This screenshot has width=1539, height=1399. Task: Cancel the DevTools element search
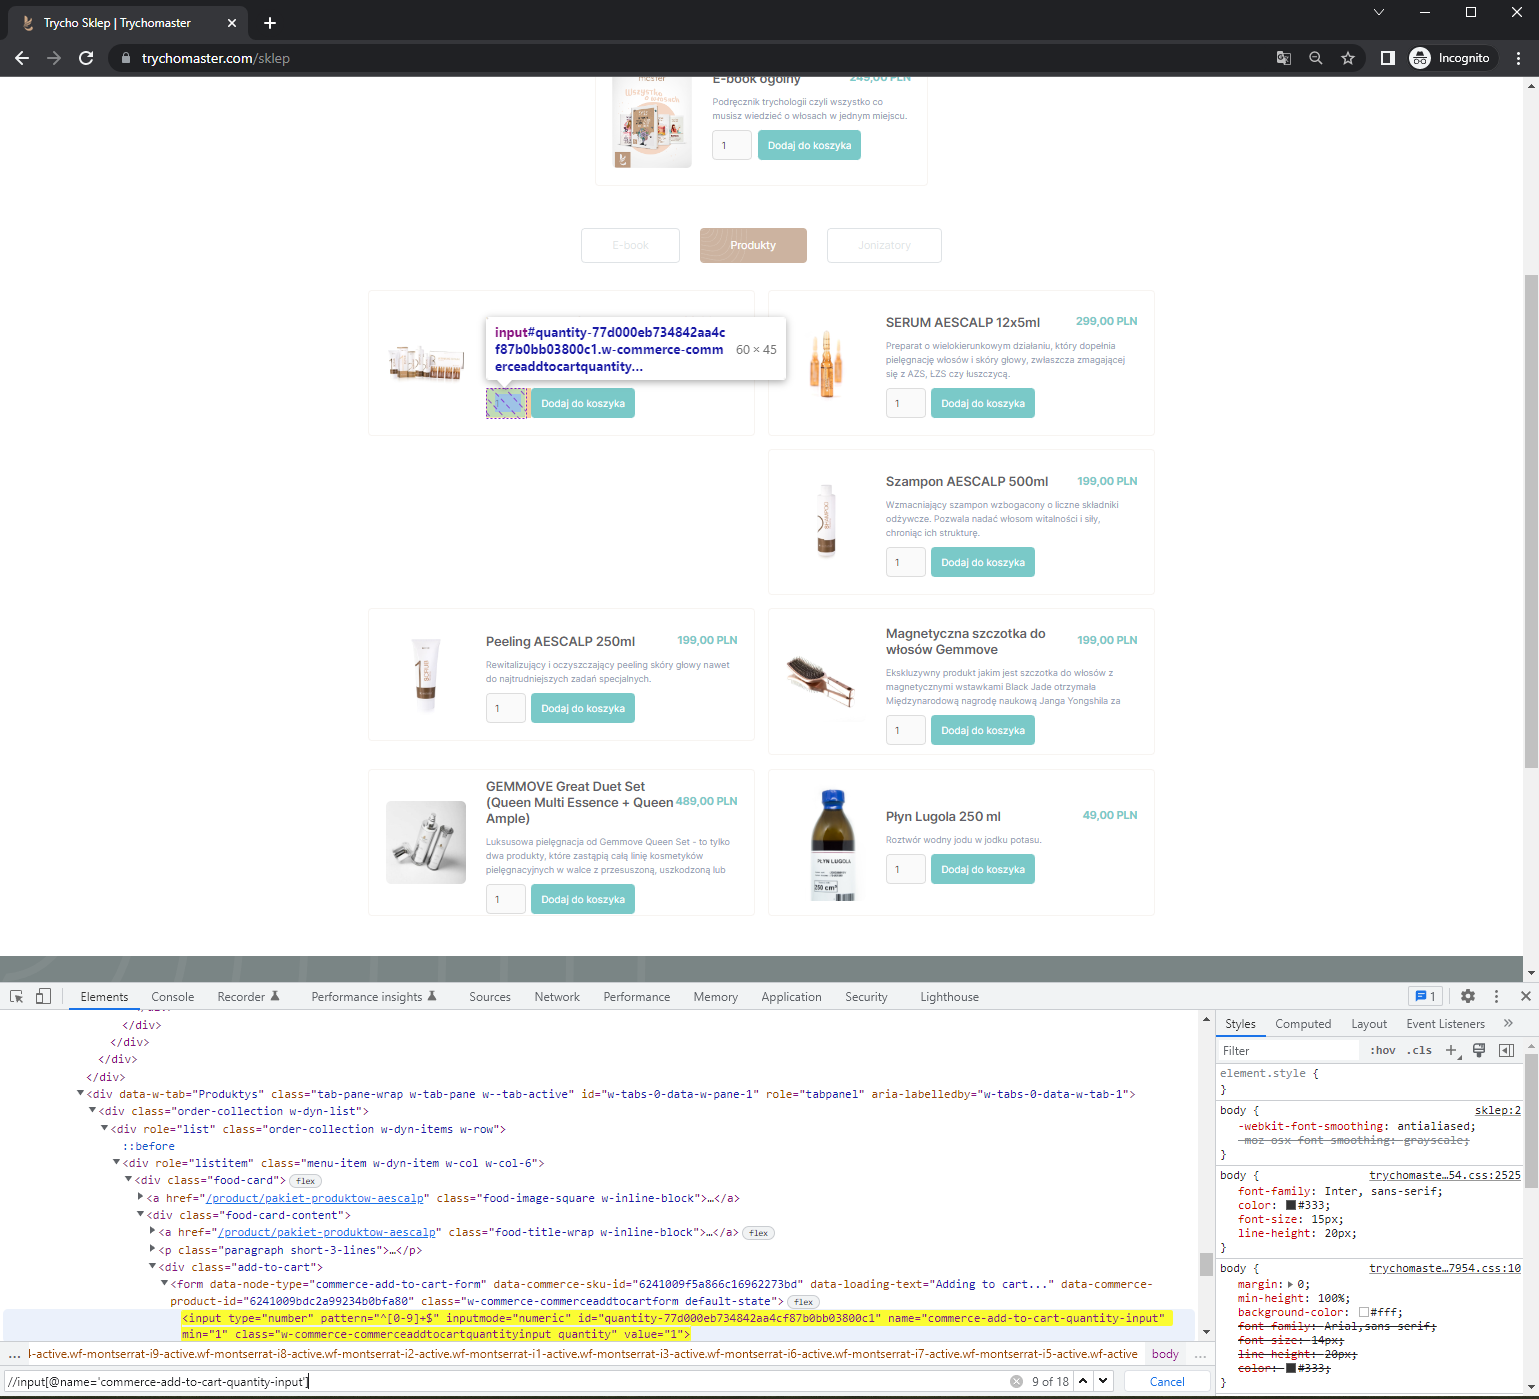(1167, 1381)
